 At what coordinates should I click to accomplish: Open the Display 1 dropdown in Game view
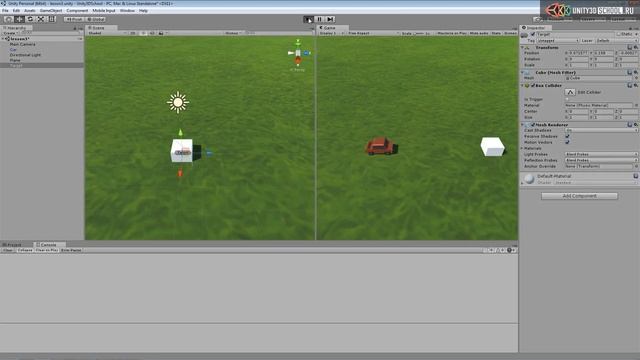coord(332,33)
